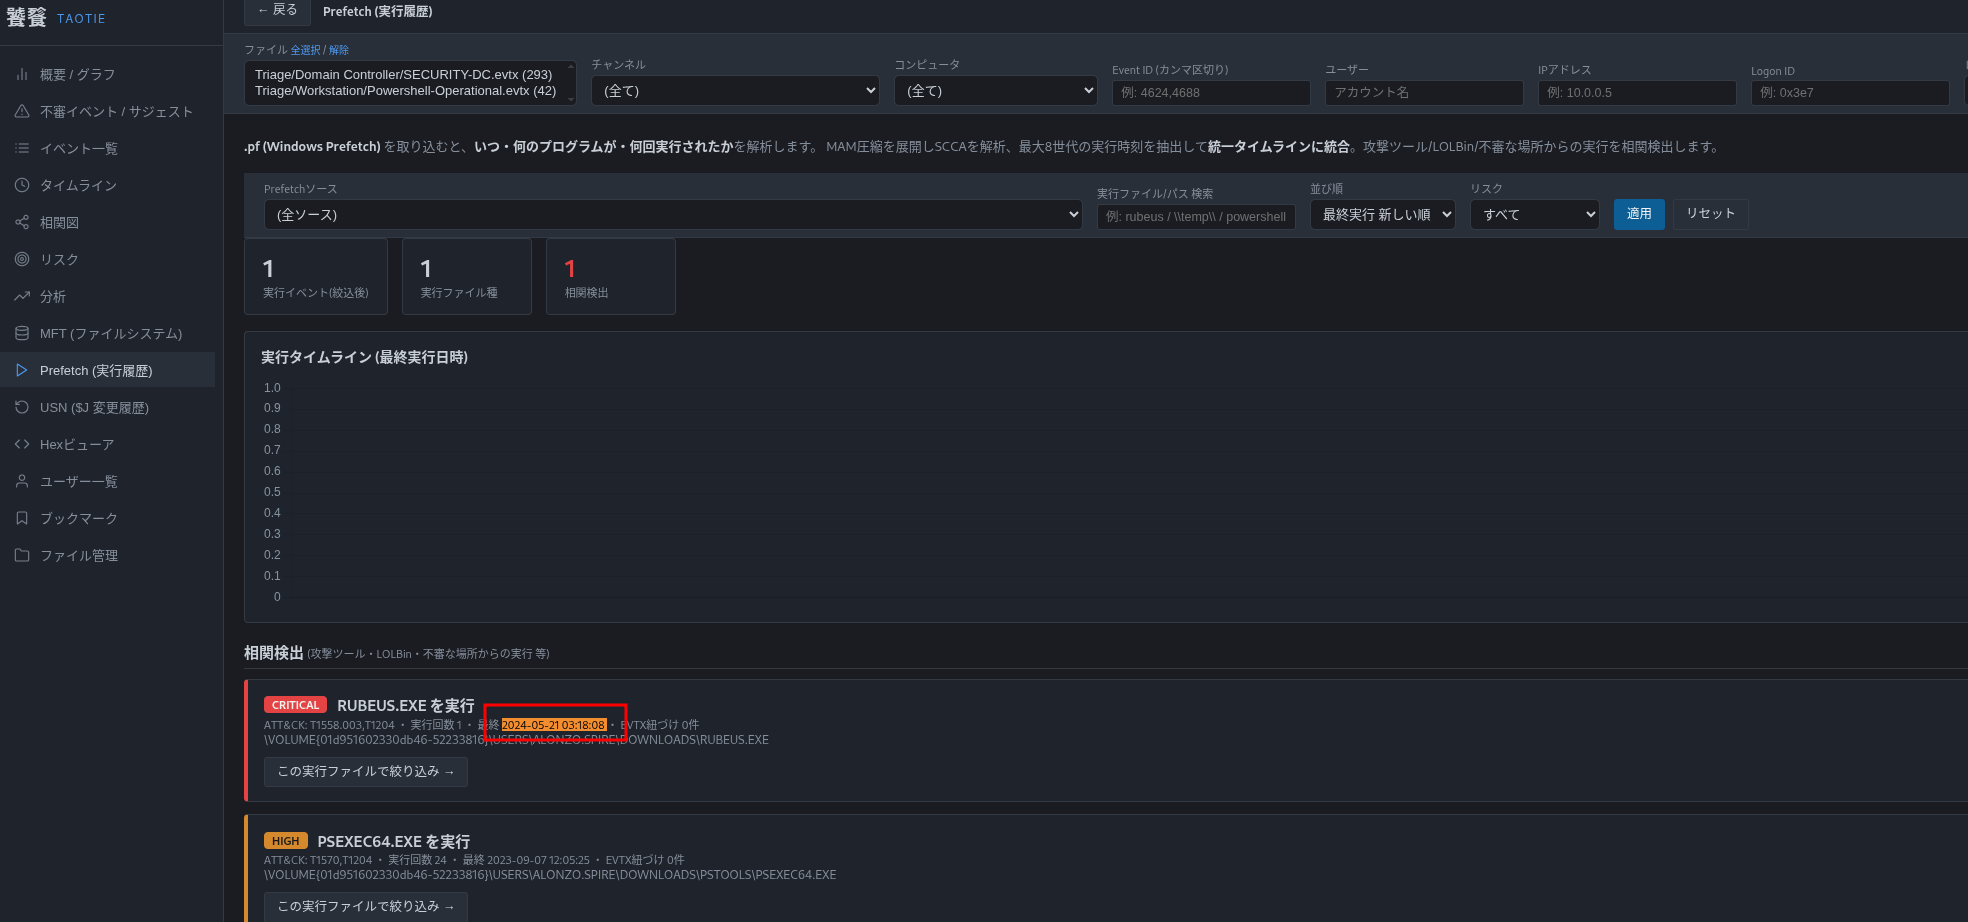Go to タイムライン page
1968x922 pixels.
point(107,185)
